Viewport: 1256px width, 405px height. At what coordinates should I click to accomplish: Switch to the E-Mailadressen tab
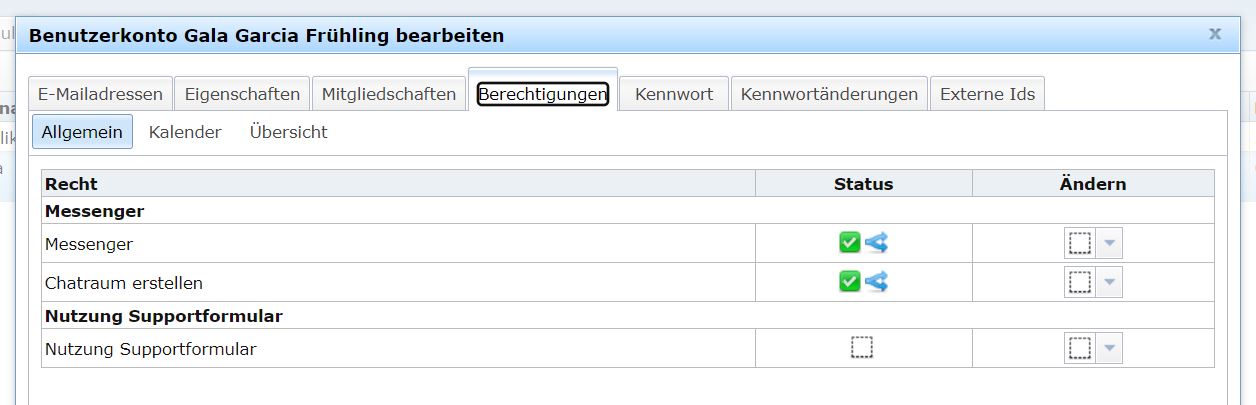(100, 94)
